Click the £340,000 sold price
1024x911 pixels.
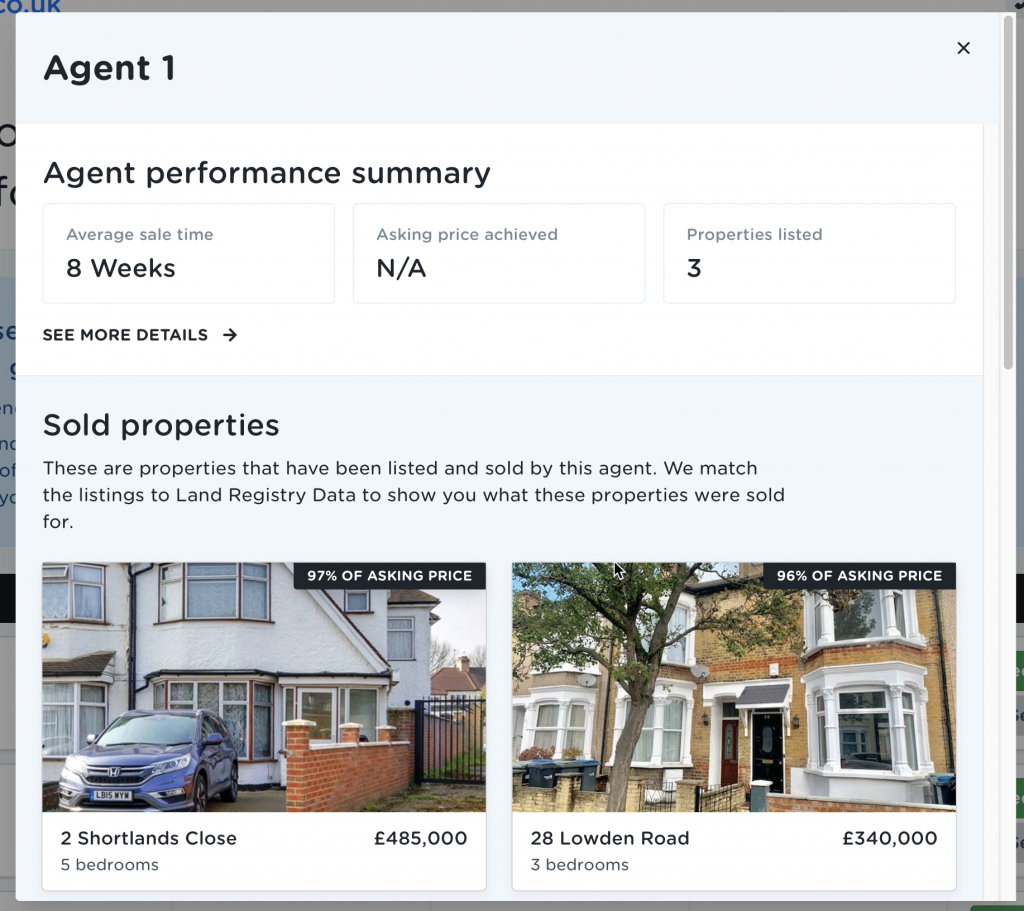pyautogui.click(x=889, y=838)
